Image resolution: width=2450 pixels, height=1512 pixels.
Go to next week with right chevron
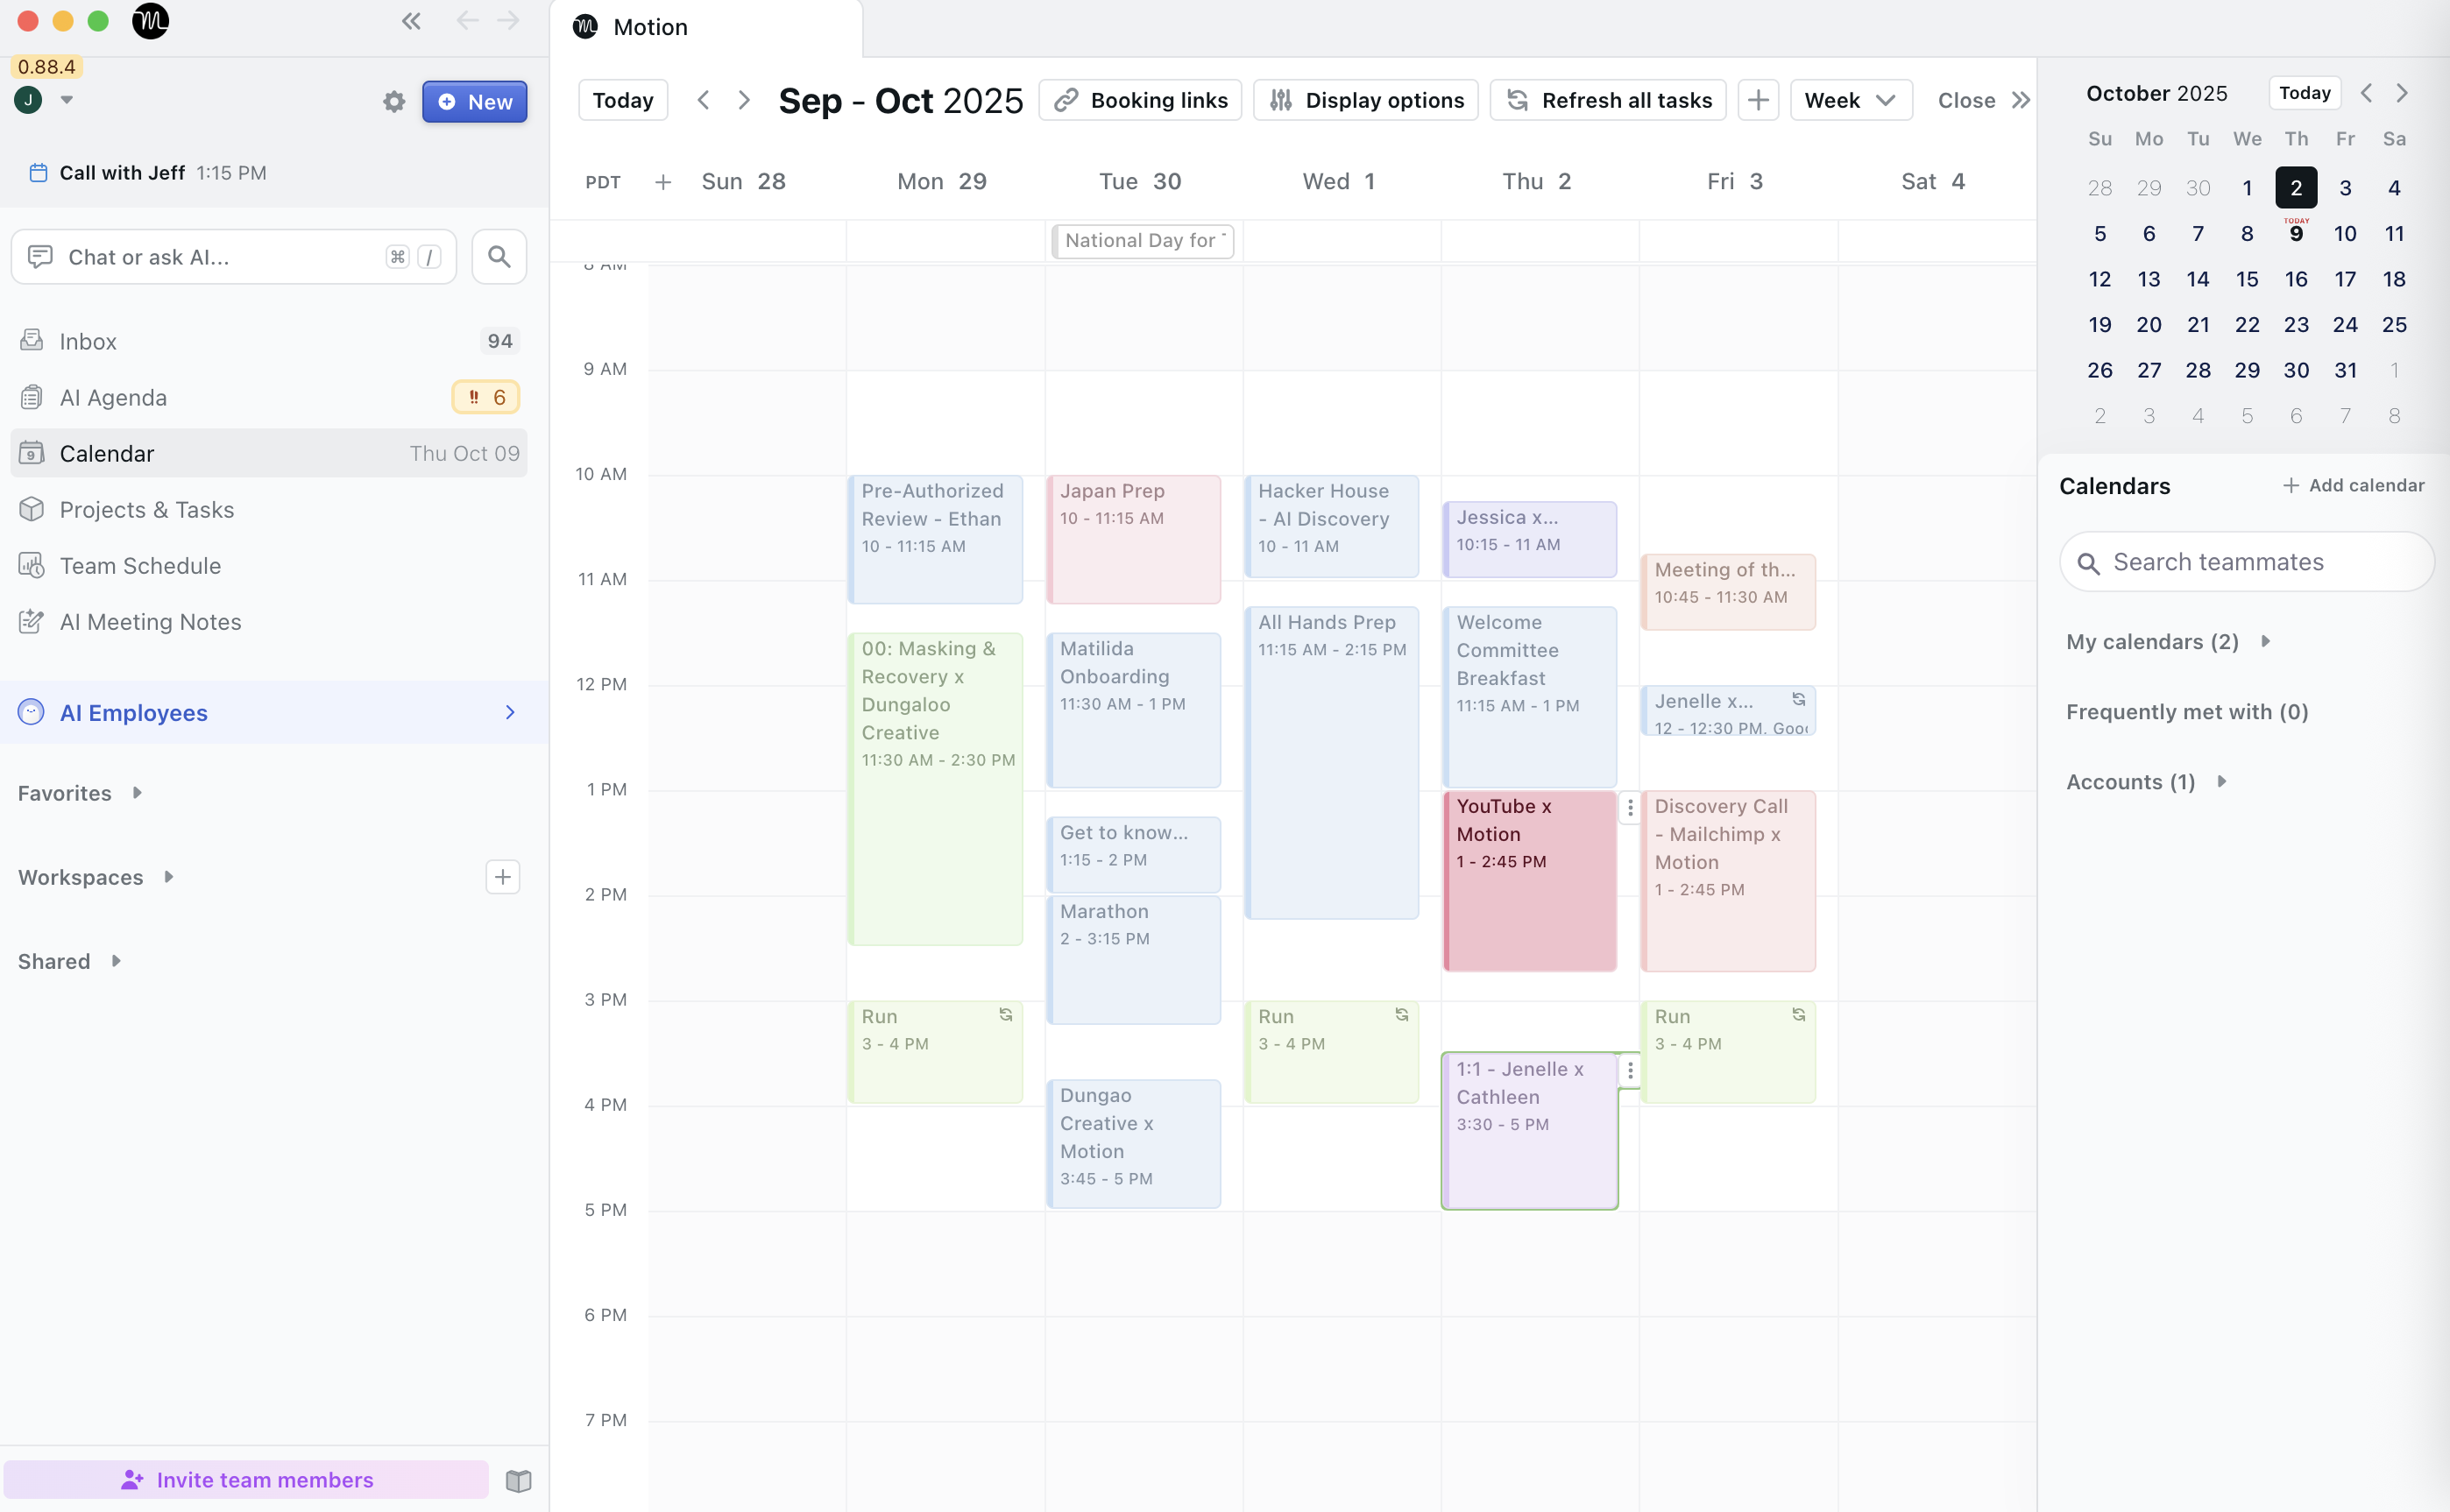click(x=744, y=100)
